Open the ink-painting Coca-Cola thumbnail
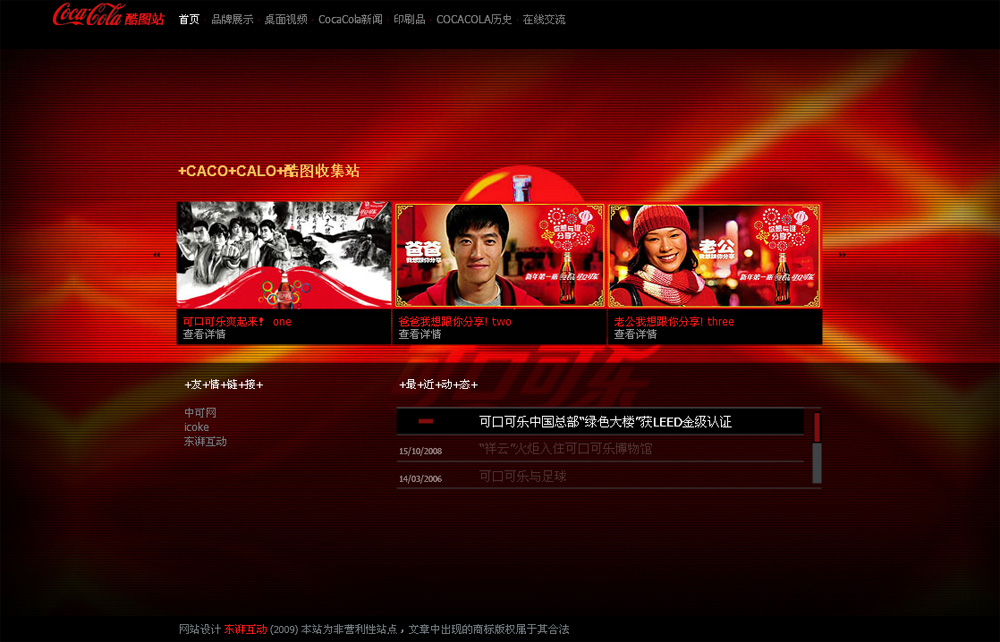This screenshot has width=1000, height=642. tap(284, 255)
